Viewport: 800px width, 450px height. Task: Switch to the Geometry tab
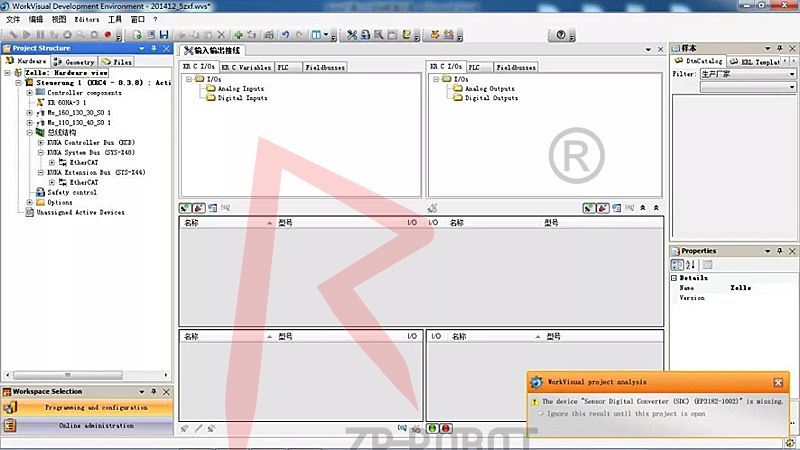click(72, 62)
